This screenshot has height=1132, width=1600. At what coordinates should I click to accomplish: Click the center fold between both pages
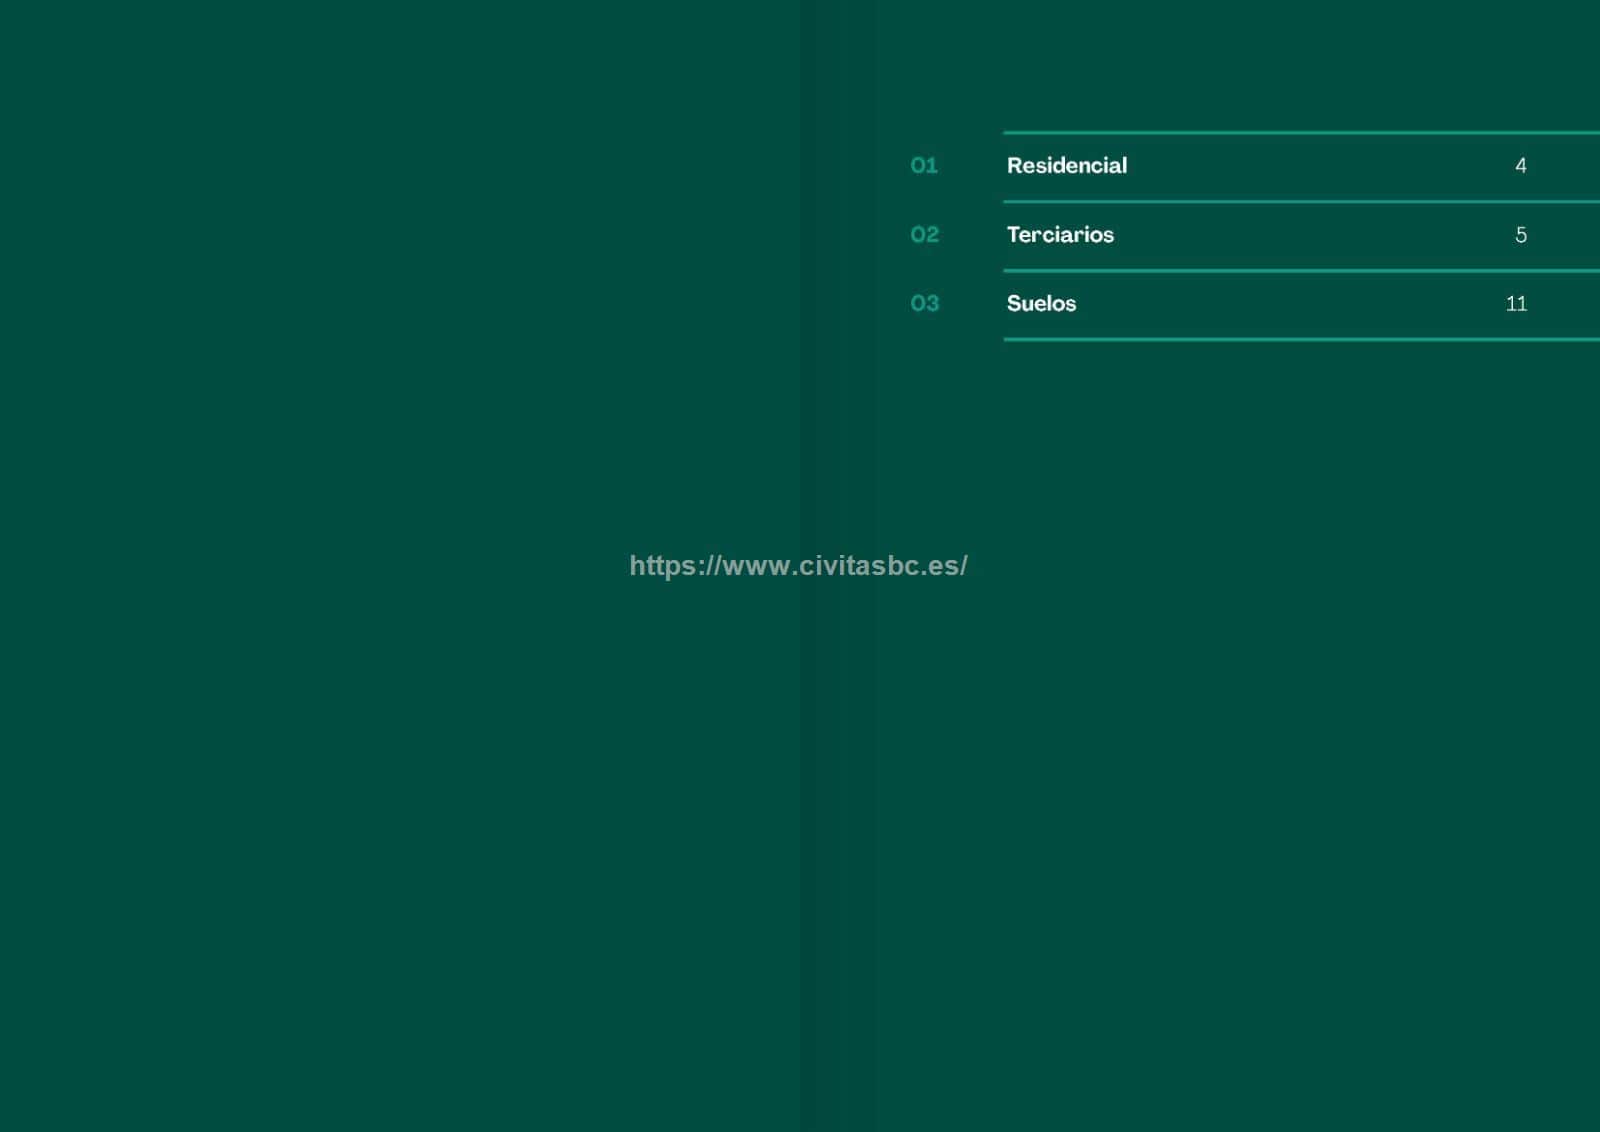tap(800, 850)
